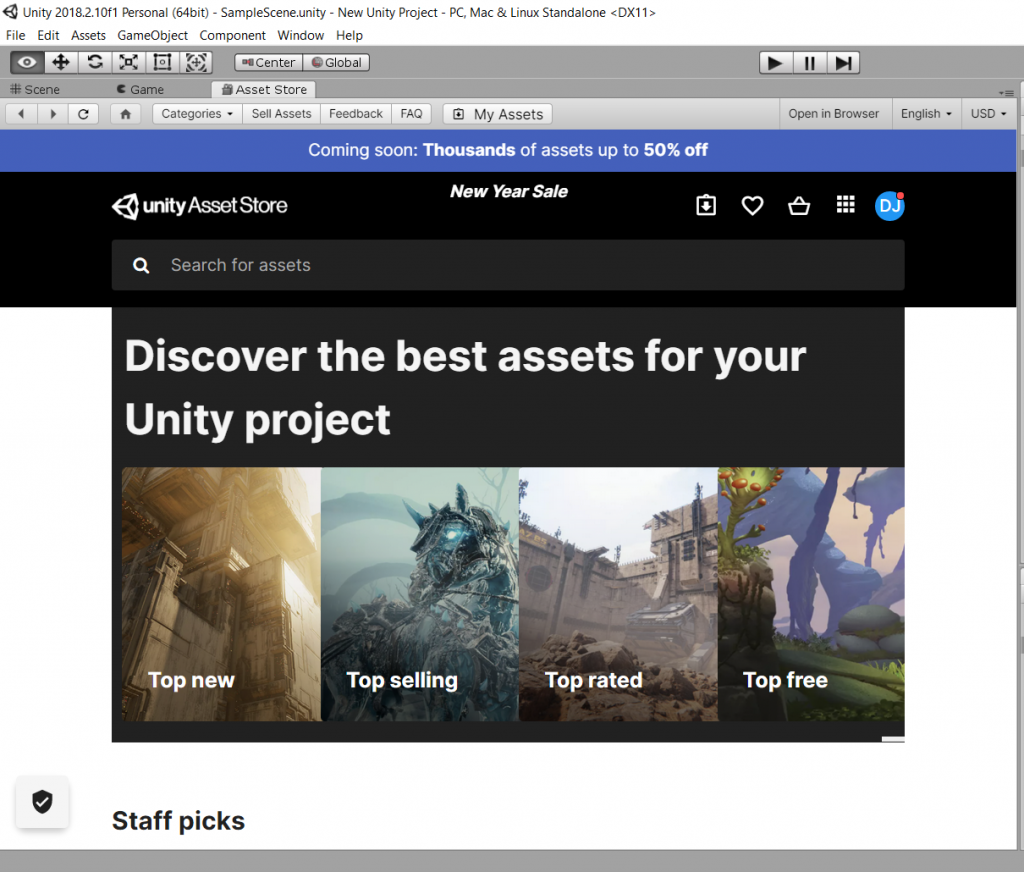
Task: Step forward one frame
Action: tap(843, 63)
